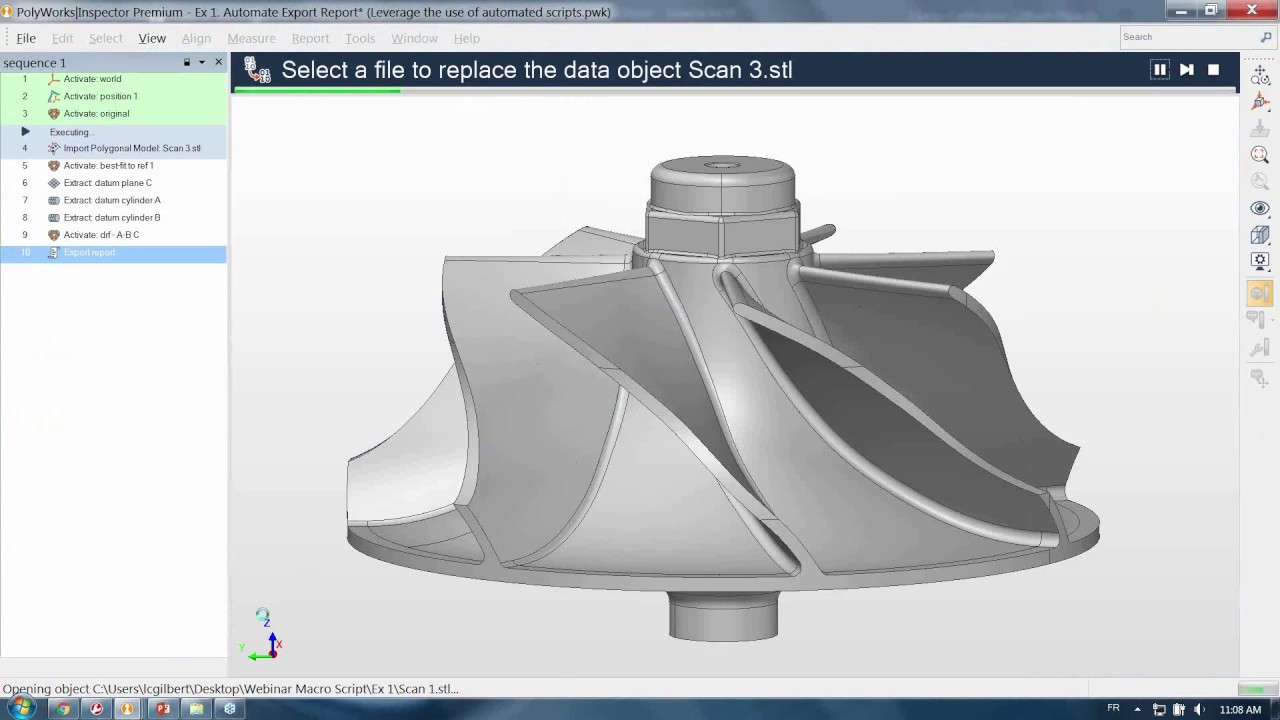
Task: Open PowerPoint from the taskbar
Action: point(163,709)
